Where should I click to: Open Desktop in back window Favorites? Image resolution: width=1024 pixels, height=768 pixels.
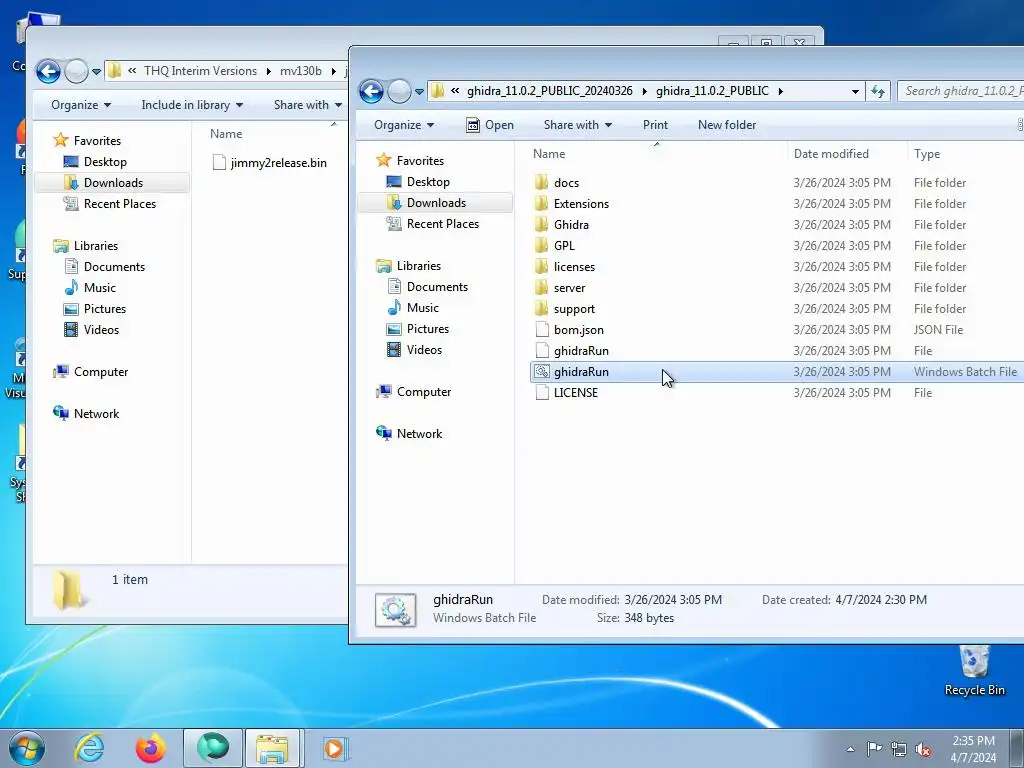point(104,161)
